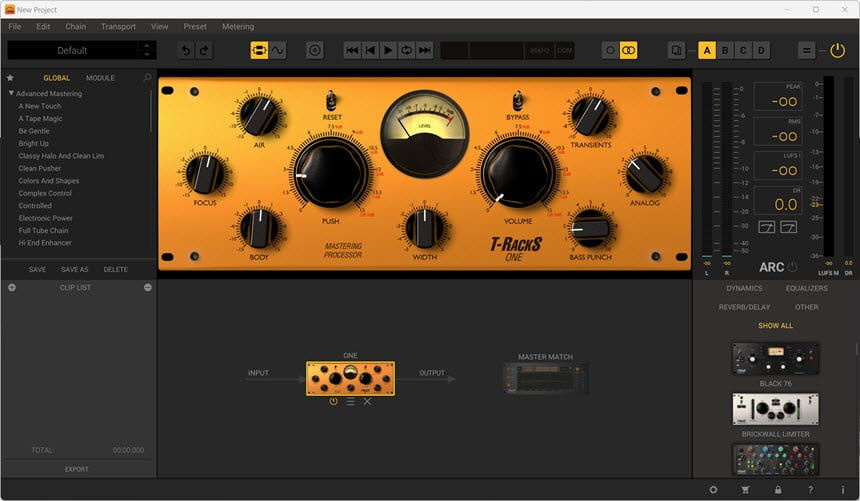Click the copy snapshot icon
This screenshot has height=501, width=860.
pos(677,50)
